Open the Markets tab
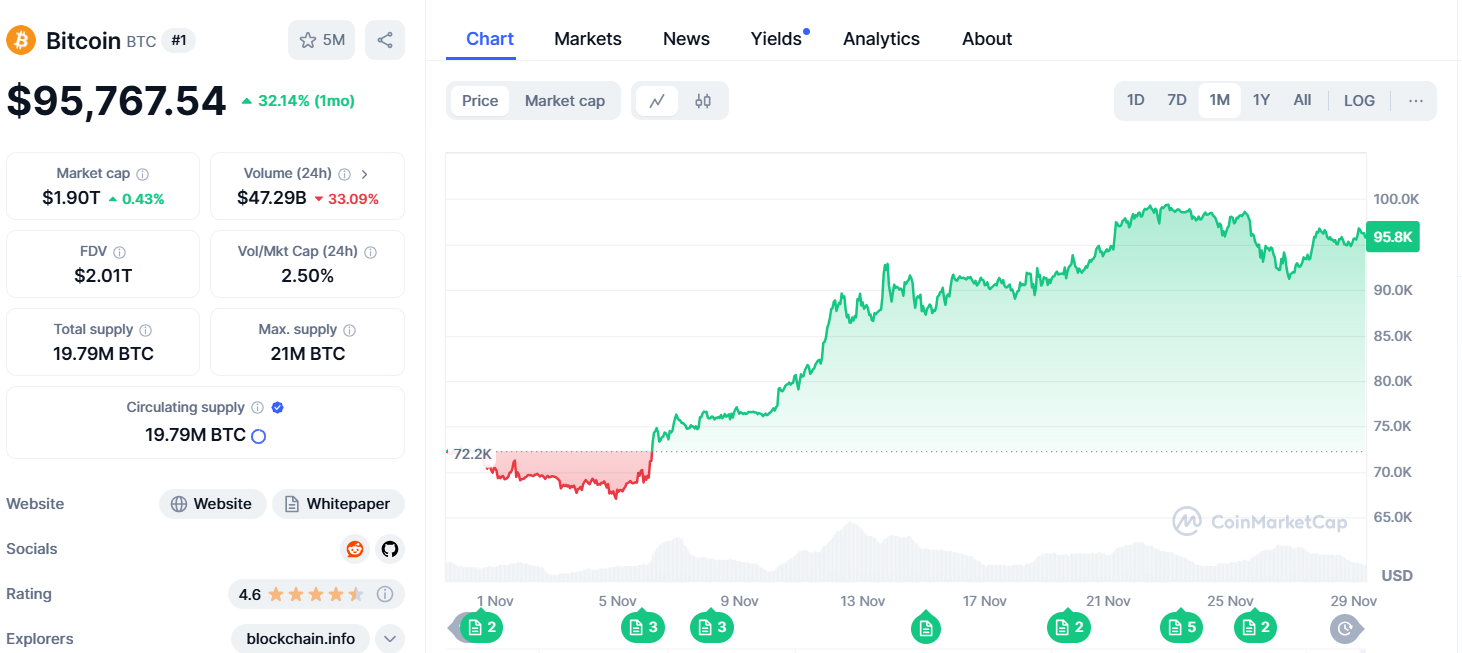This screenshot has height=653, width=1462. coord(588,39)
